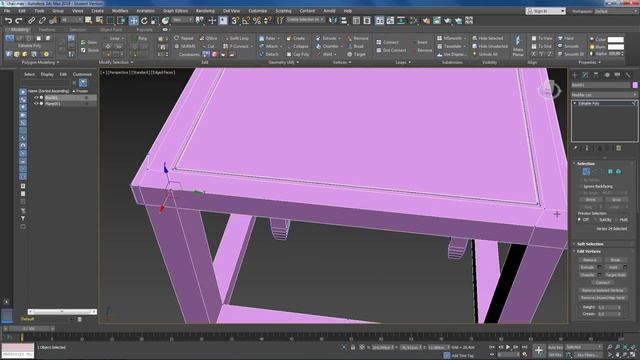Choose the Rectangular Selection Region icon
This screenshot has height=360, width=640.
coord(110,20)
